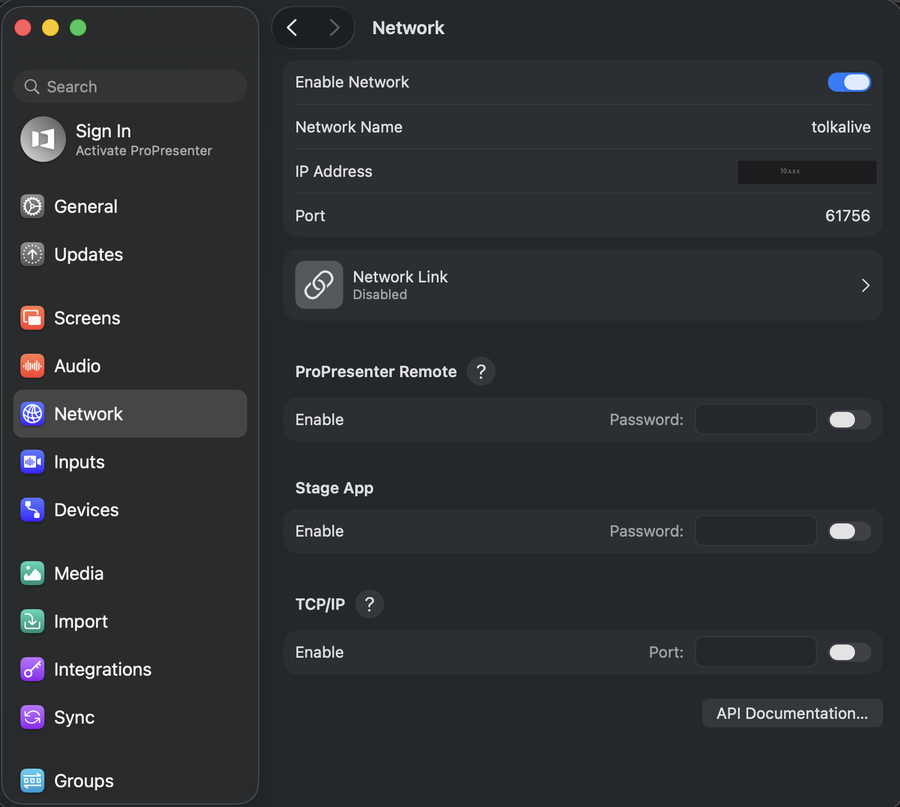The image size is (900, 807).
Task: Click the IP Address label
Action: coord(333,171)
